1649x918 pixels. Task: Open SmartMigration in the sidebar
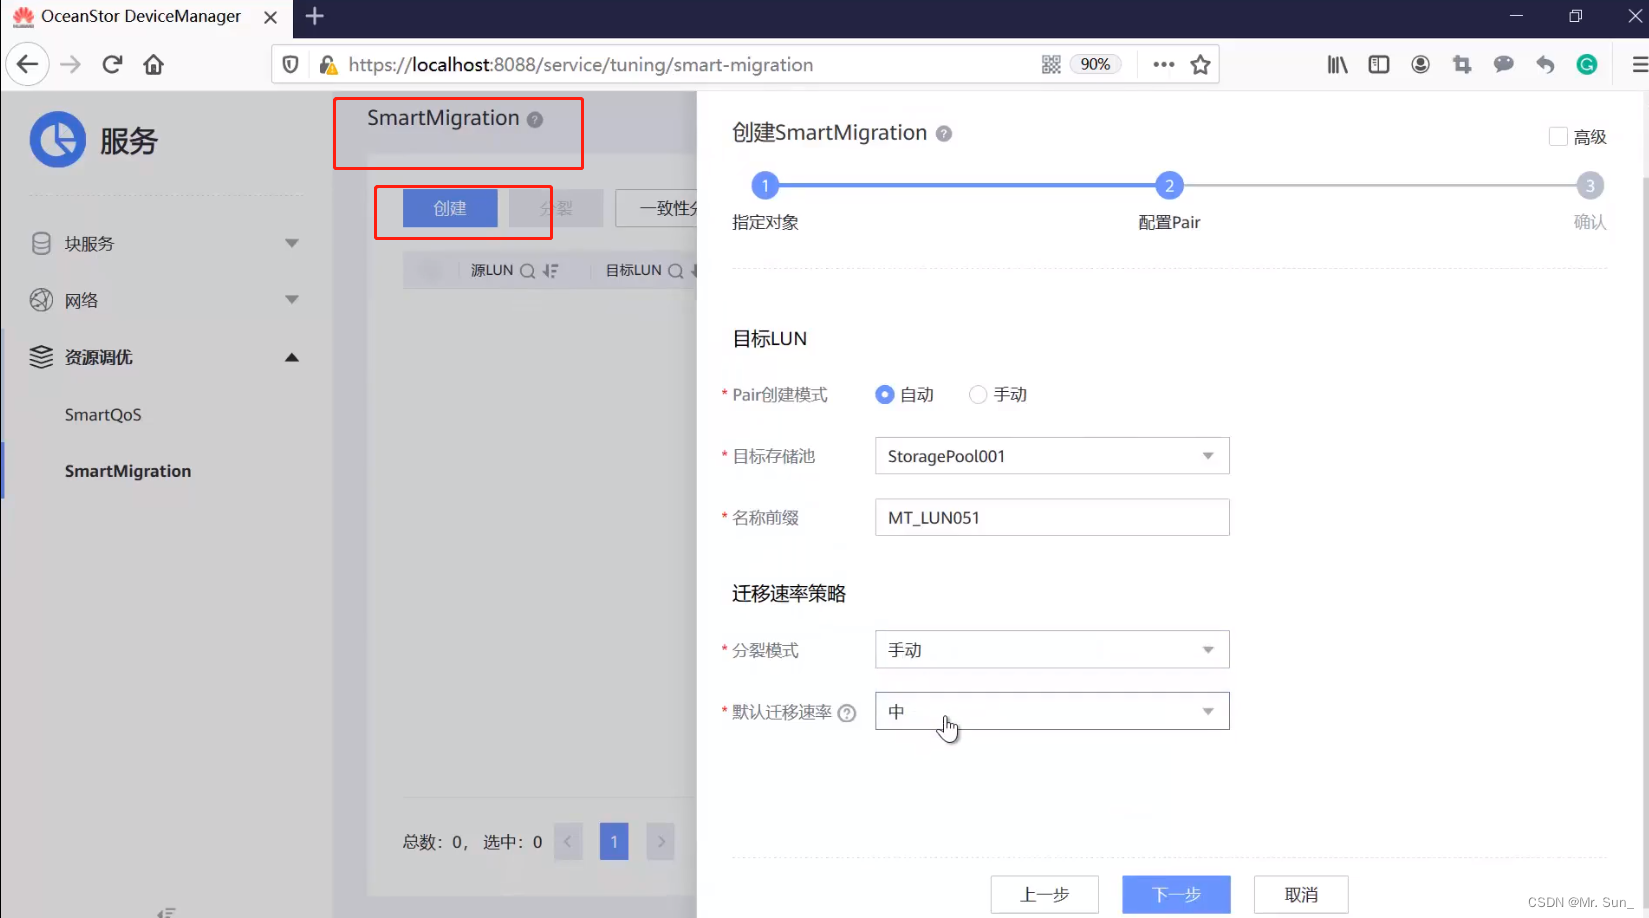(128, 471)
